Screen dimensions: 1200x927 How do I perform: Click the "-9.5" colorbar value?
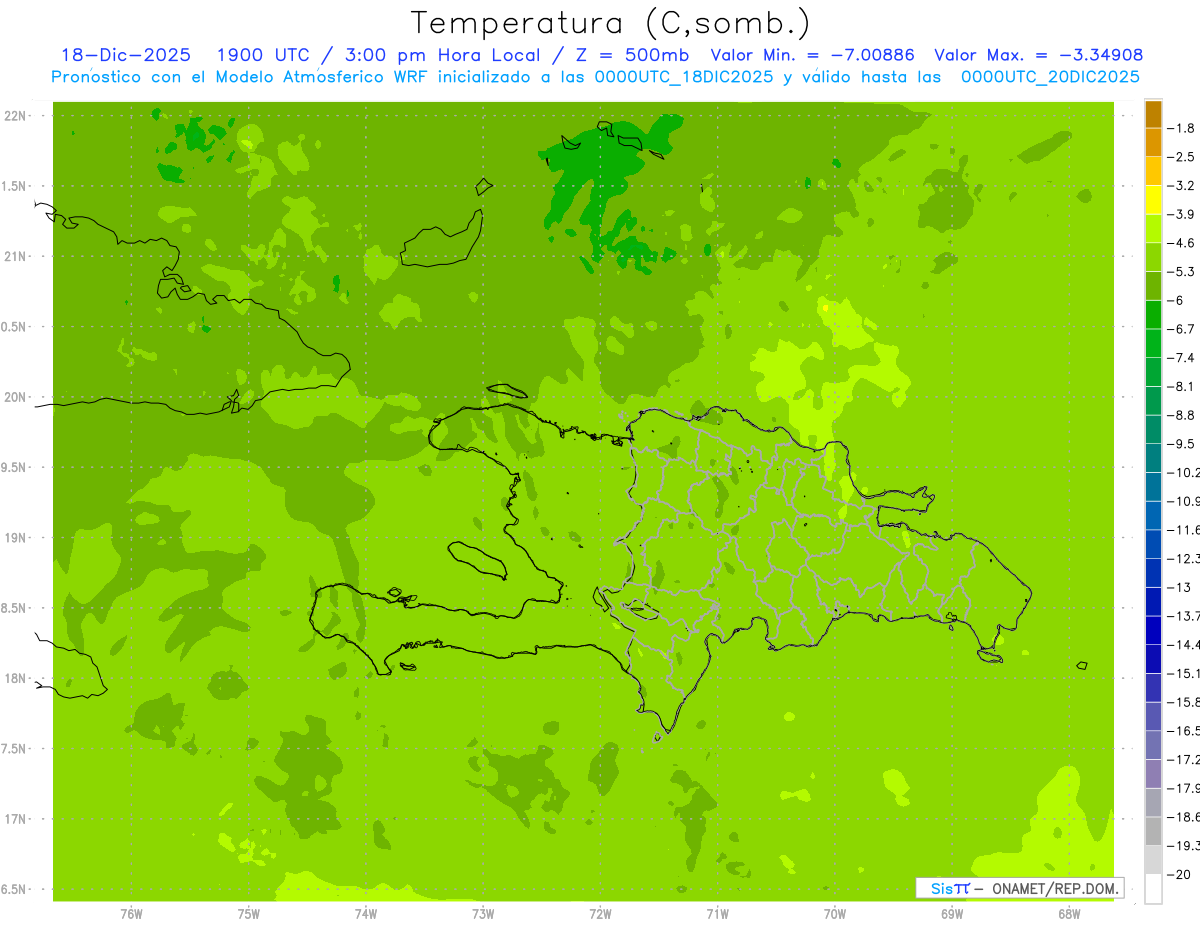1181,444
